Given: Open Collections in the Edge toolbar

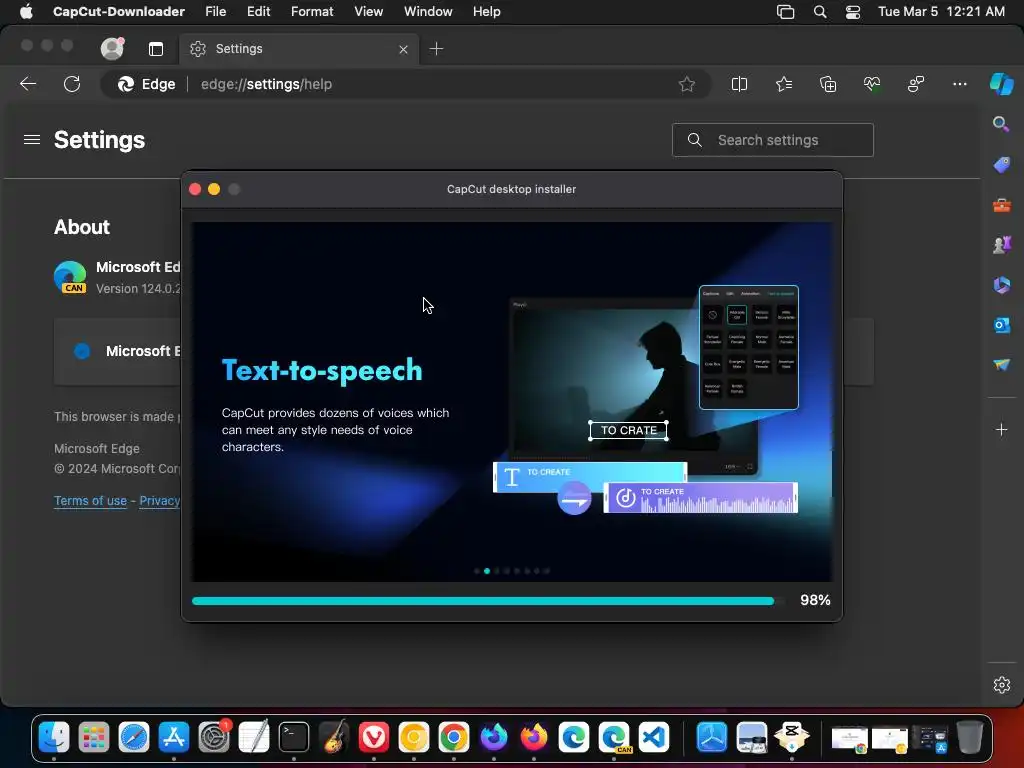Looking at the screenshot, I should (x=827, y=84).
